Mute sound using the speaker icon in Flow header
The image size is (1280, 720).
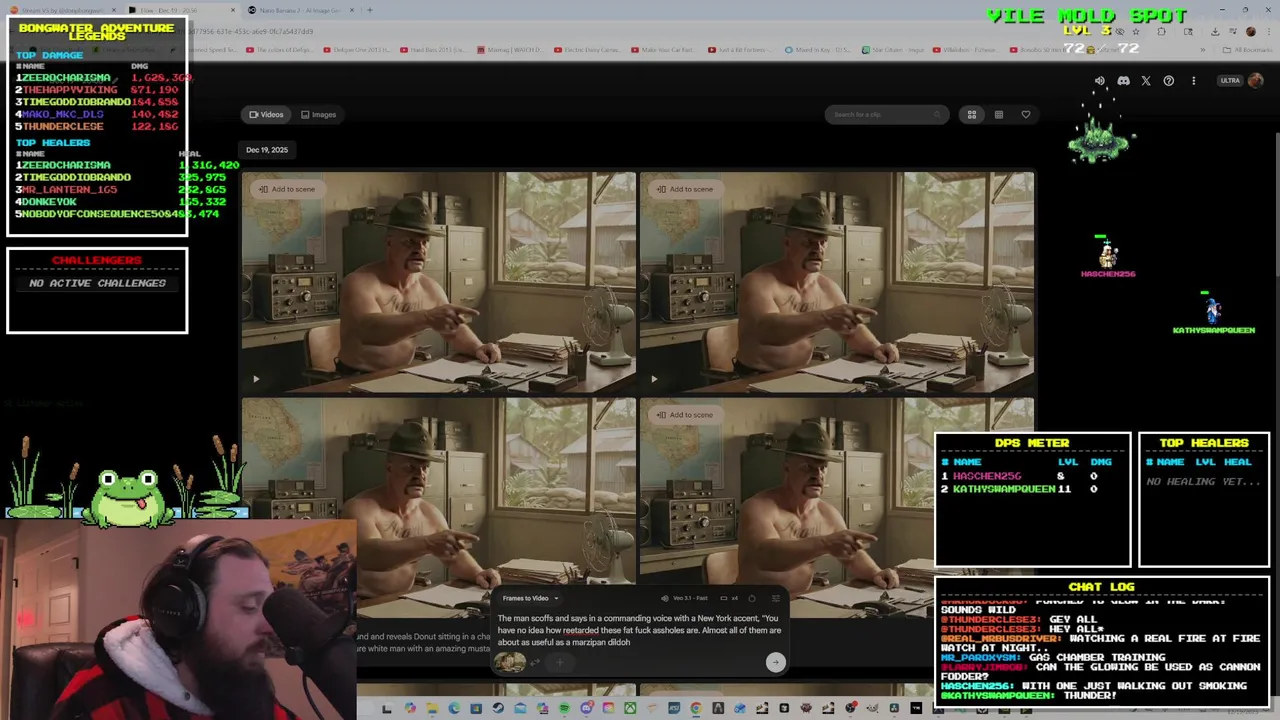1100,81
